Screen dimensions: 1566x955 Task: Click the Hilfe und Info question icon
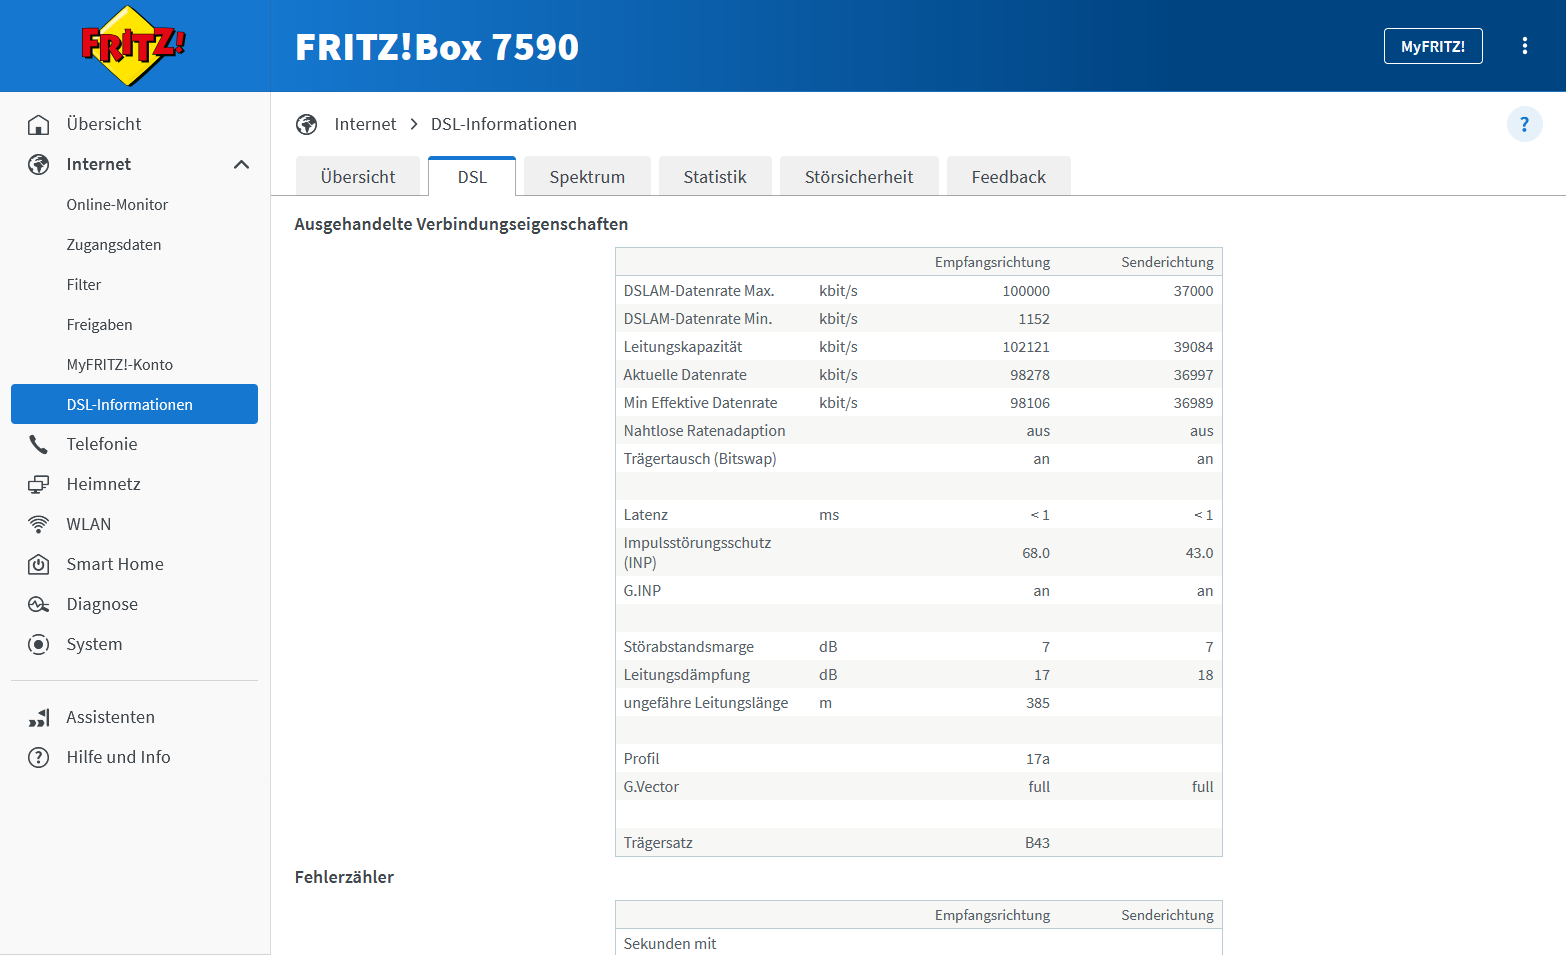tap(38, 757)
